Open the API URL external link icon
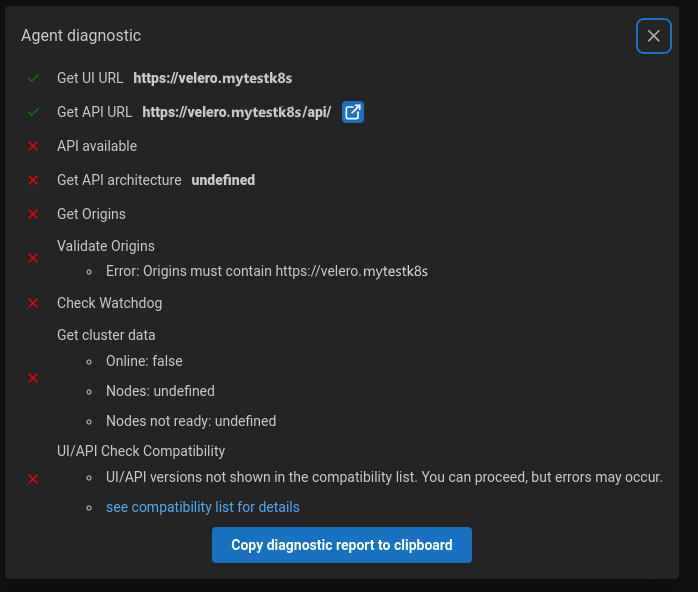698x592 pixels. [x=353, y=112]
